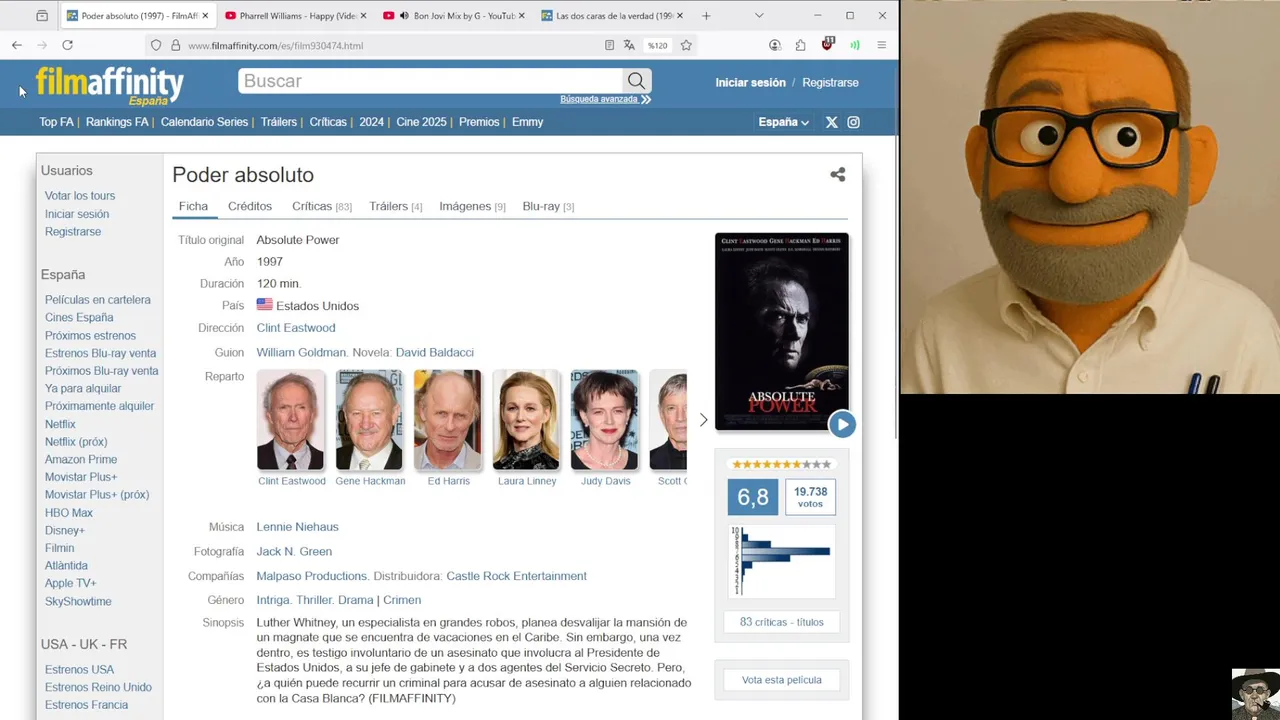Open FilmAffinity Instagram icon
Image resolution: width=1280 pixels, height=720 pixels.
point(854,122)
